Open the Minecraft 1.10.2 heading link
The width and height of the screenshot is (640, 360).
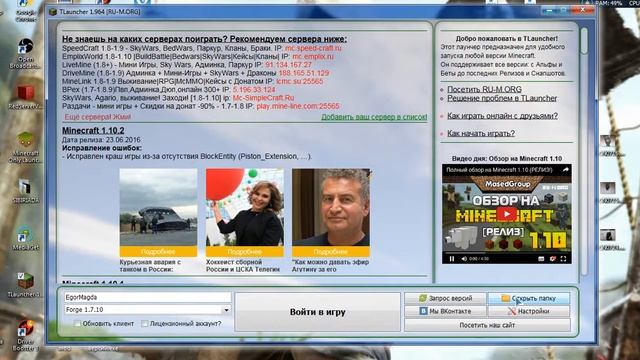coord(93,131)
